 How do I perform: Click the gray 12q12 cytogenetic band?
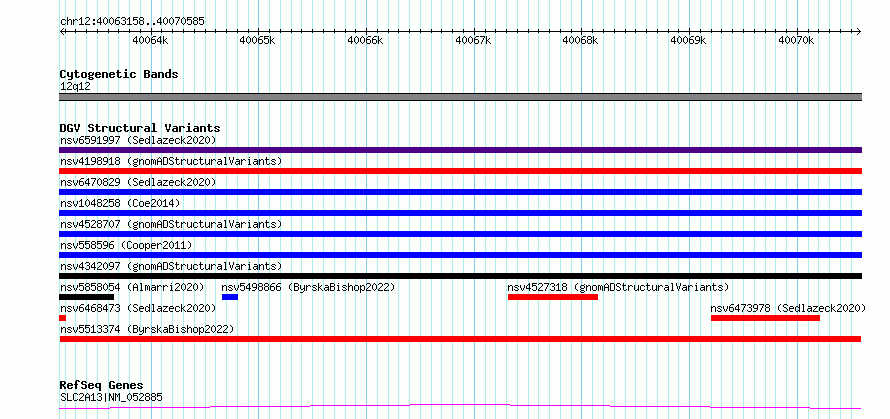460,97
